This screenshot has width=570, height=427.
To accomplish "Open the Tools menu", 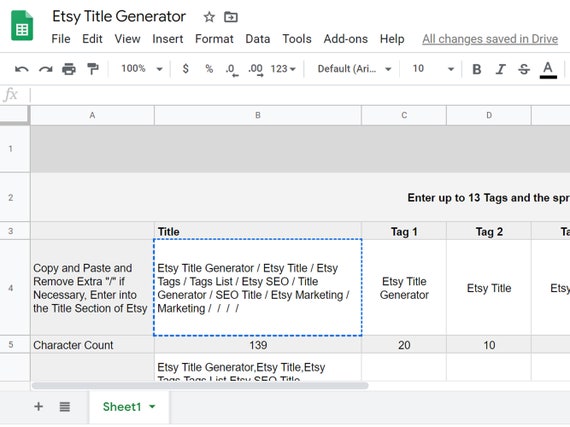I will coord(297,39).
